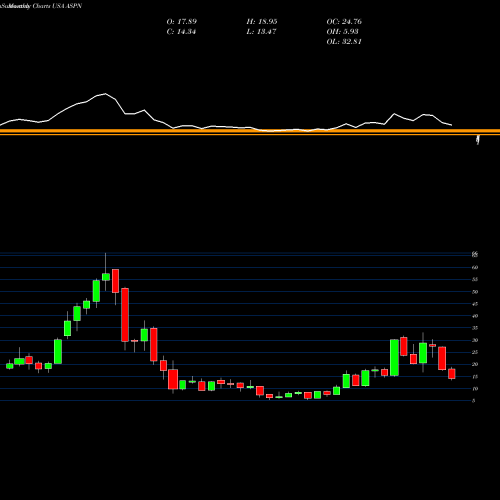This screenshot has width=500, height=500.
Task: Click the '25' price axis label
Action: point(475,352)
